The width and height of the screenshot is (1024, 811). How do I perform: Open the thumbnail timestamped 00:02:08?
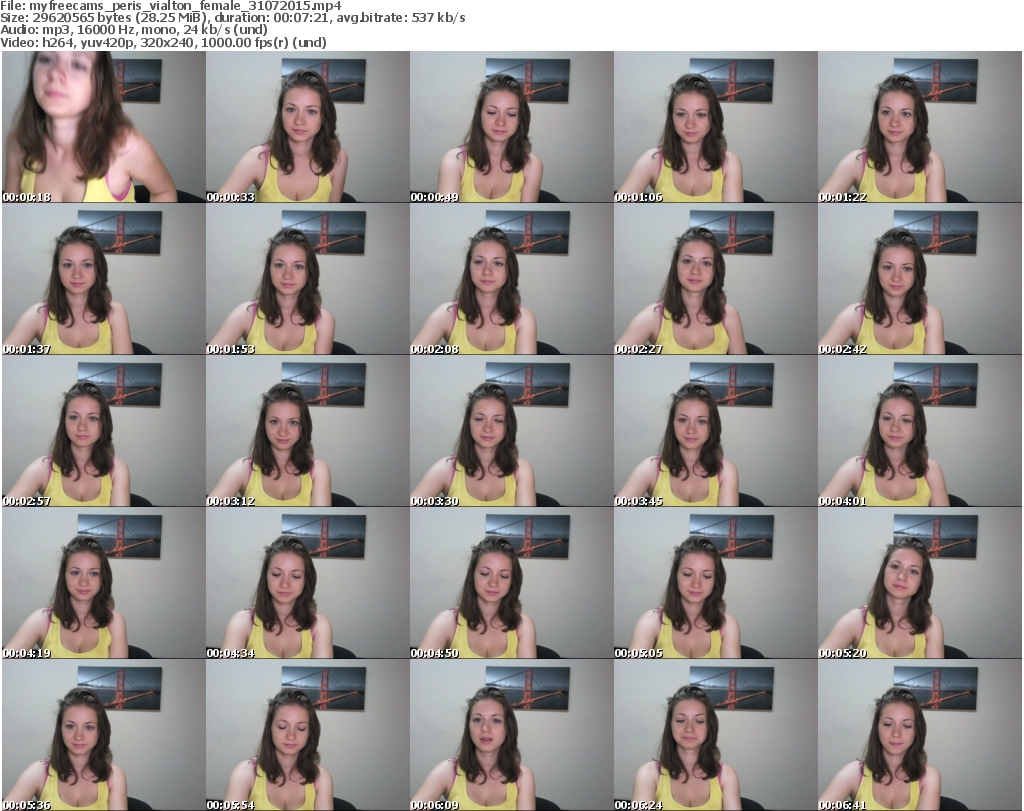[511, 279]
